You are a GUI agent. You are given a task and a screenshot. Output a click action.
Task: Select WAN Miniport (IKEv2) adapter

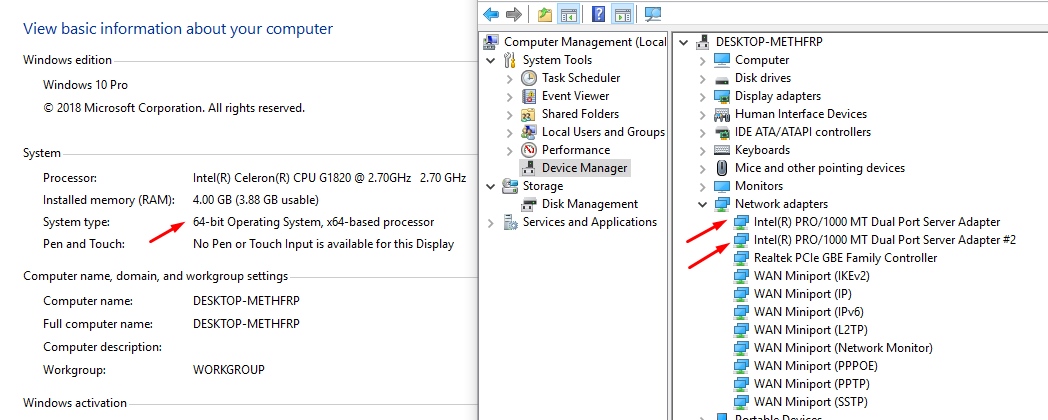click(x=812, y=276)
